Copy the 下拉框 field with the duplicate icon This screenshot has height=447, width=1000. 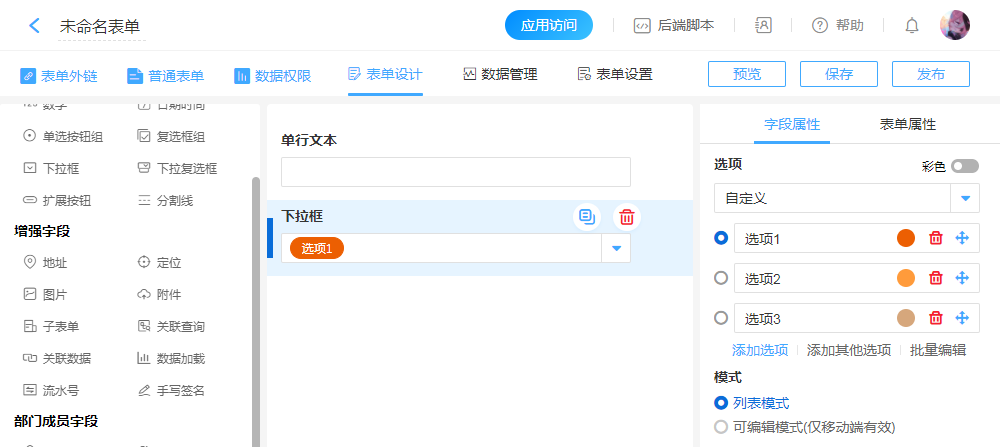587,216
